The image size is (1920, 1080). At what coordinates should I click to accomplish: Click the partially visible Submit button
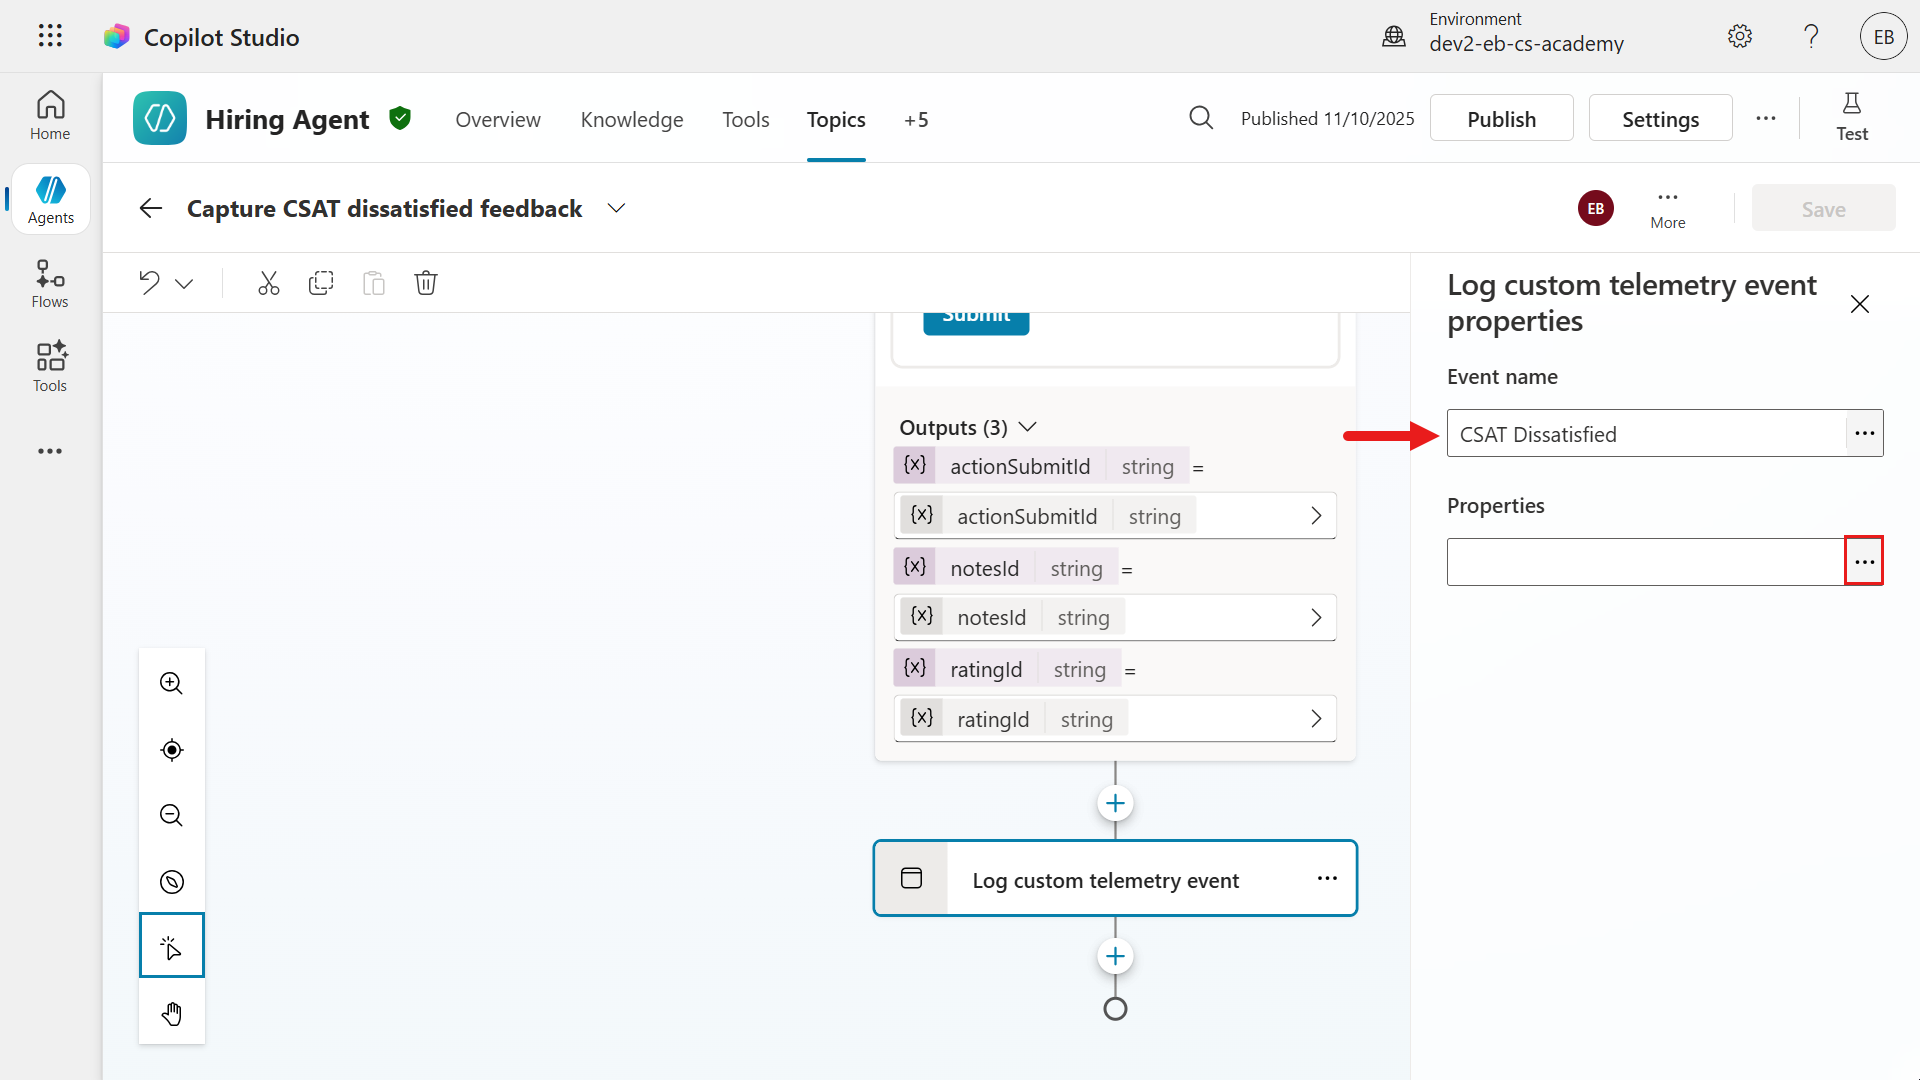pyautogui.click(x=976, y=322)
